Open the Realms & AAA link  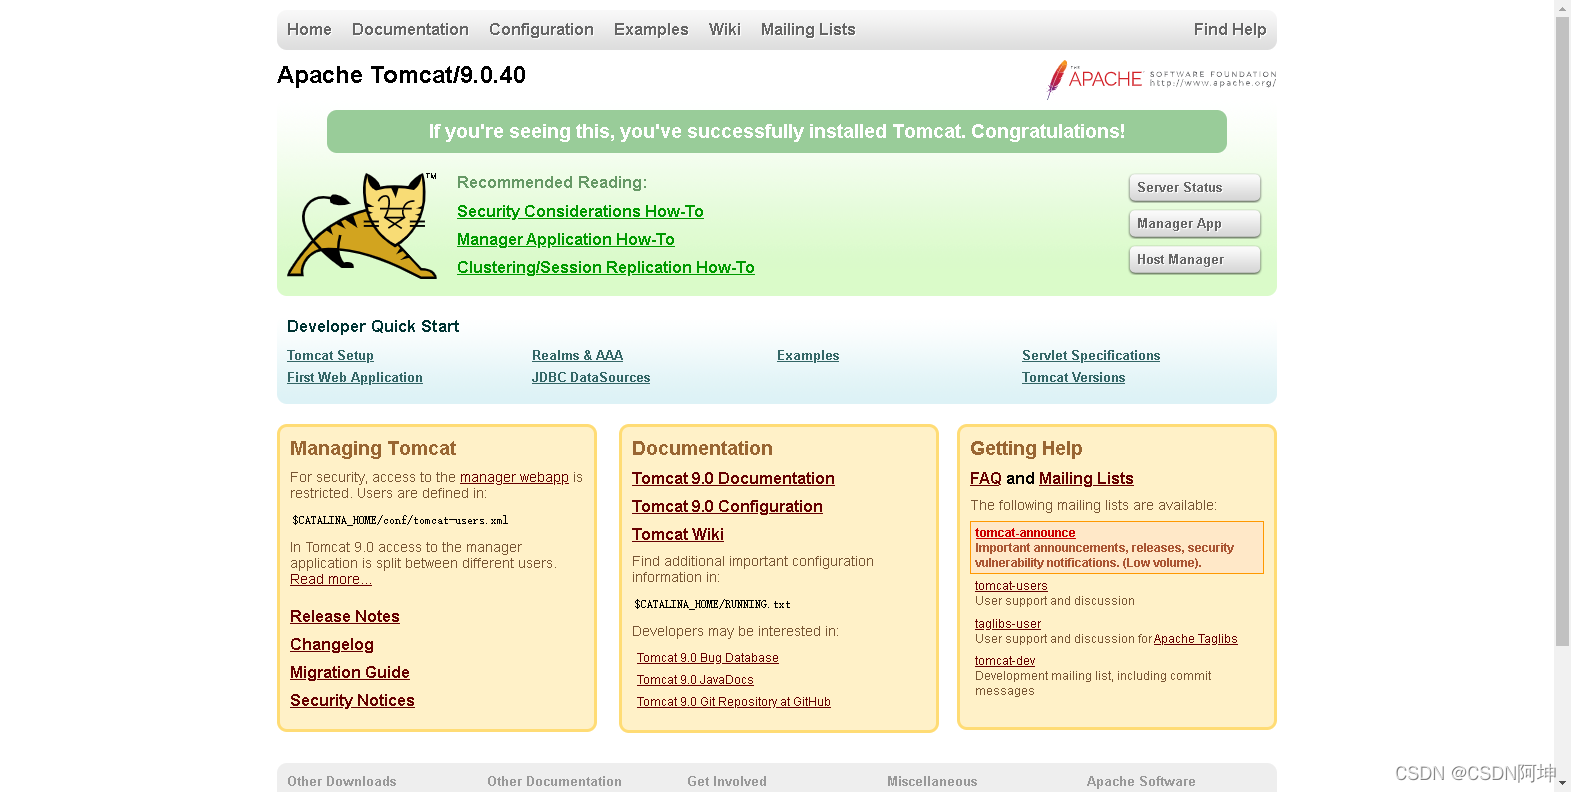[x=577, y=356]
